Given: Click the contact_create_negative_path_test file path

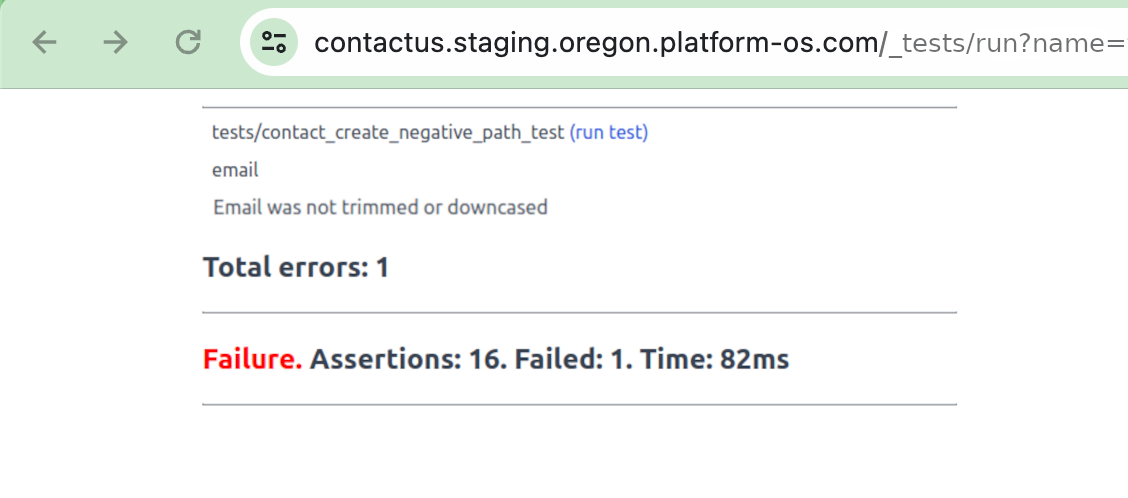Looking at the screenshot, I should [388, 132].
